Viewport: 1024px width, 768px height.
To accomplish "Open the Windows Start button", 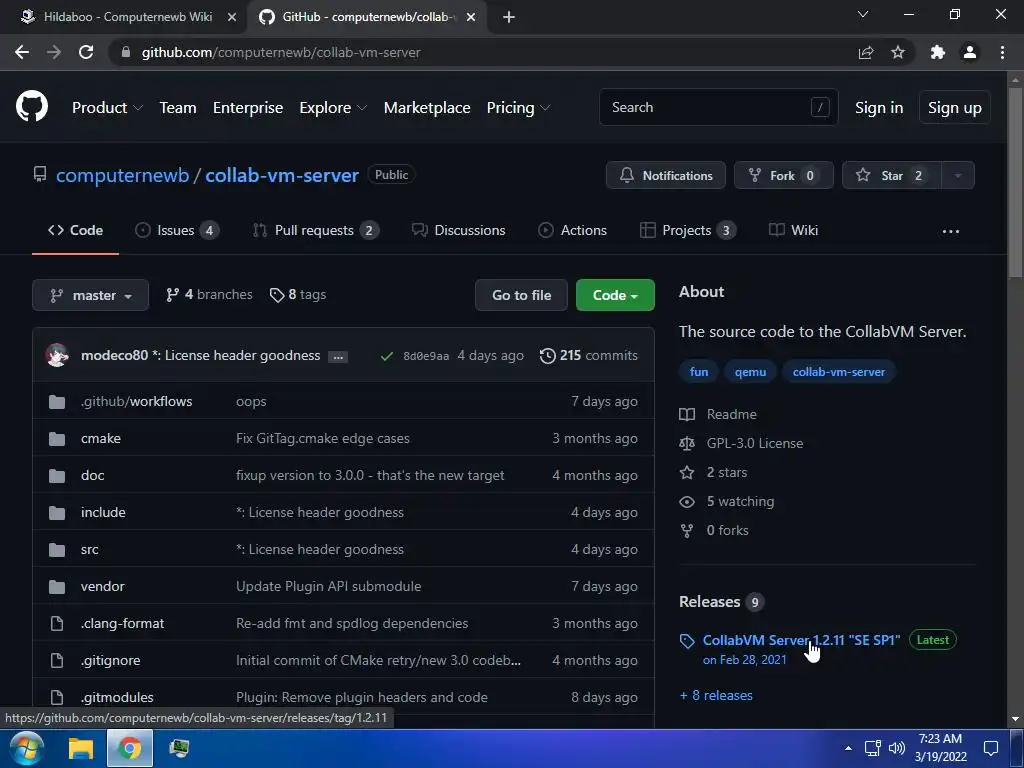I will [26, 748].
